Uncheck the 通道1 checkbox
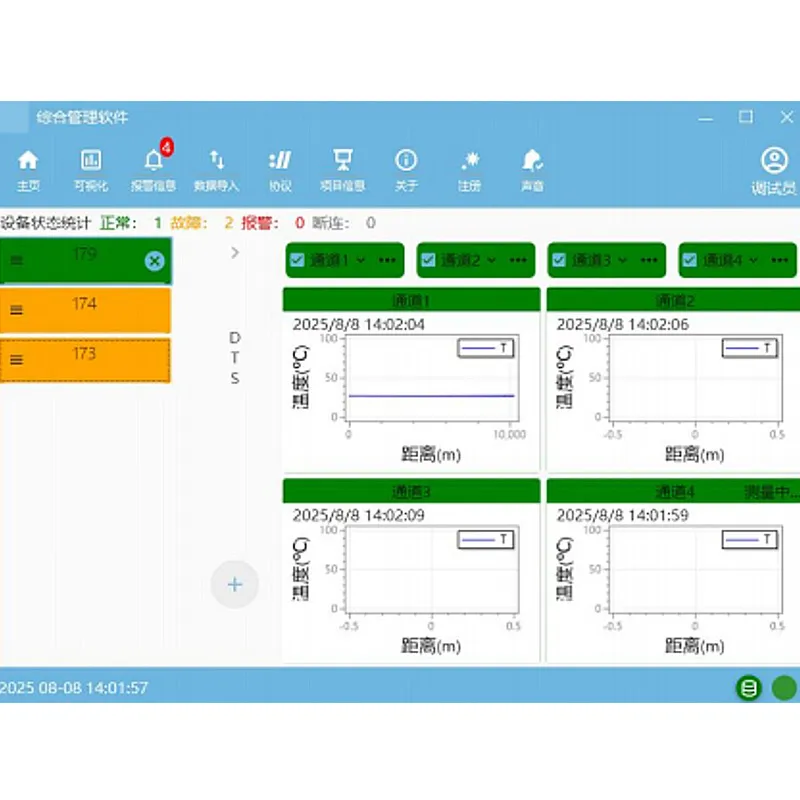Image resolution: width=800 pixels, height=800 pixels. [296, 260]
